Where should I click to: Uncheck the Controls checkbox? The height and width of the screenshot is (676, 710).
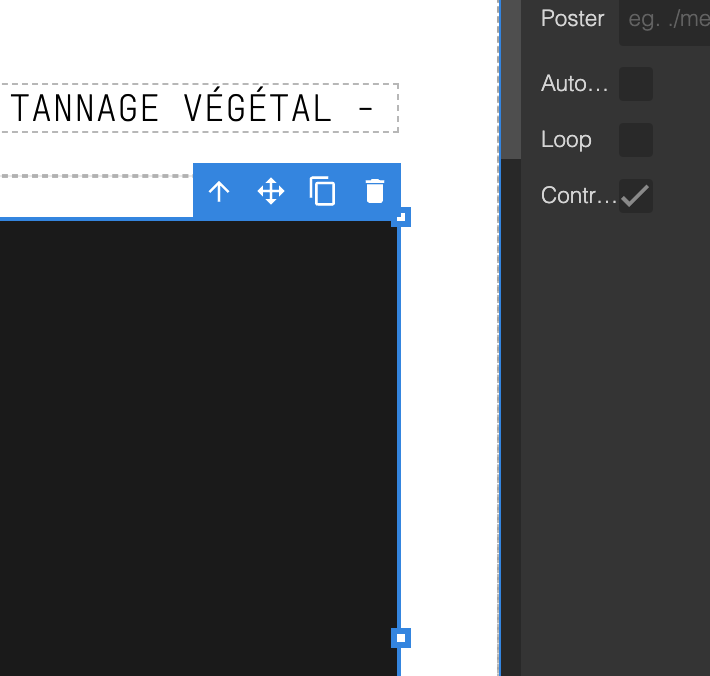click(x=636, y=196)
